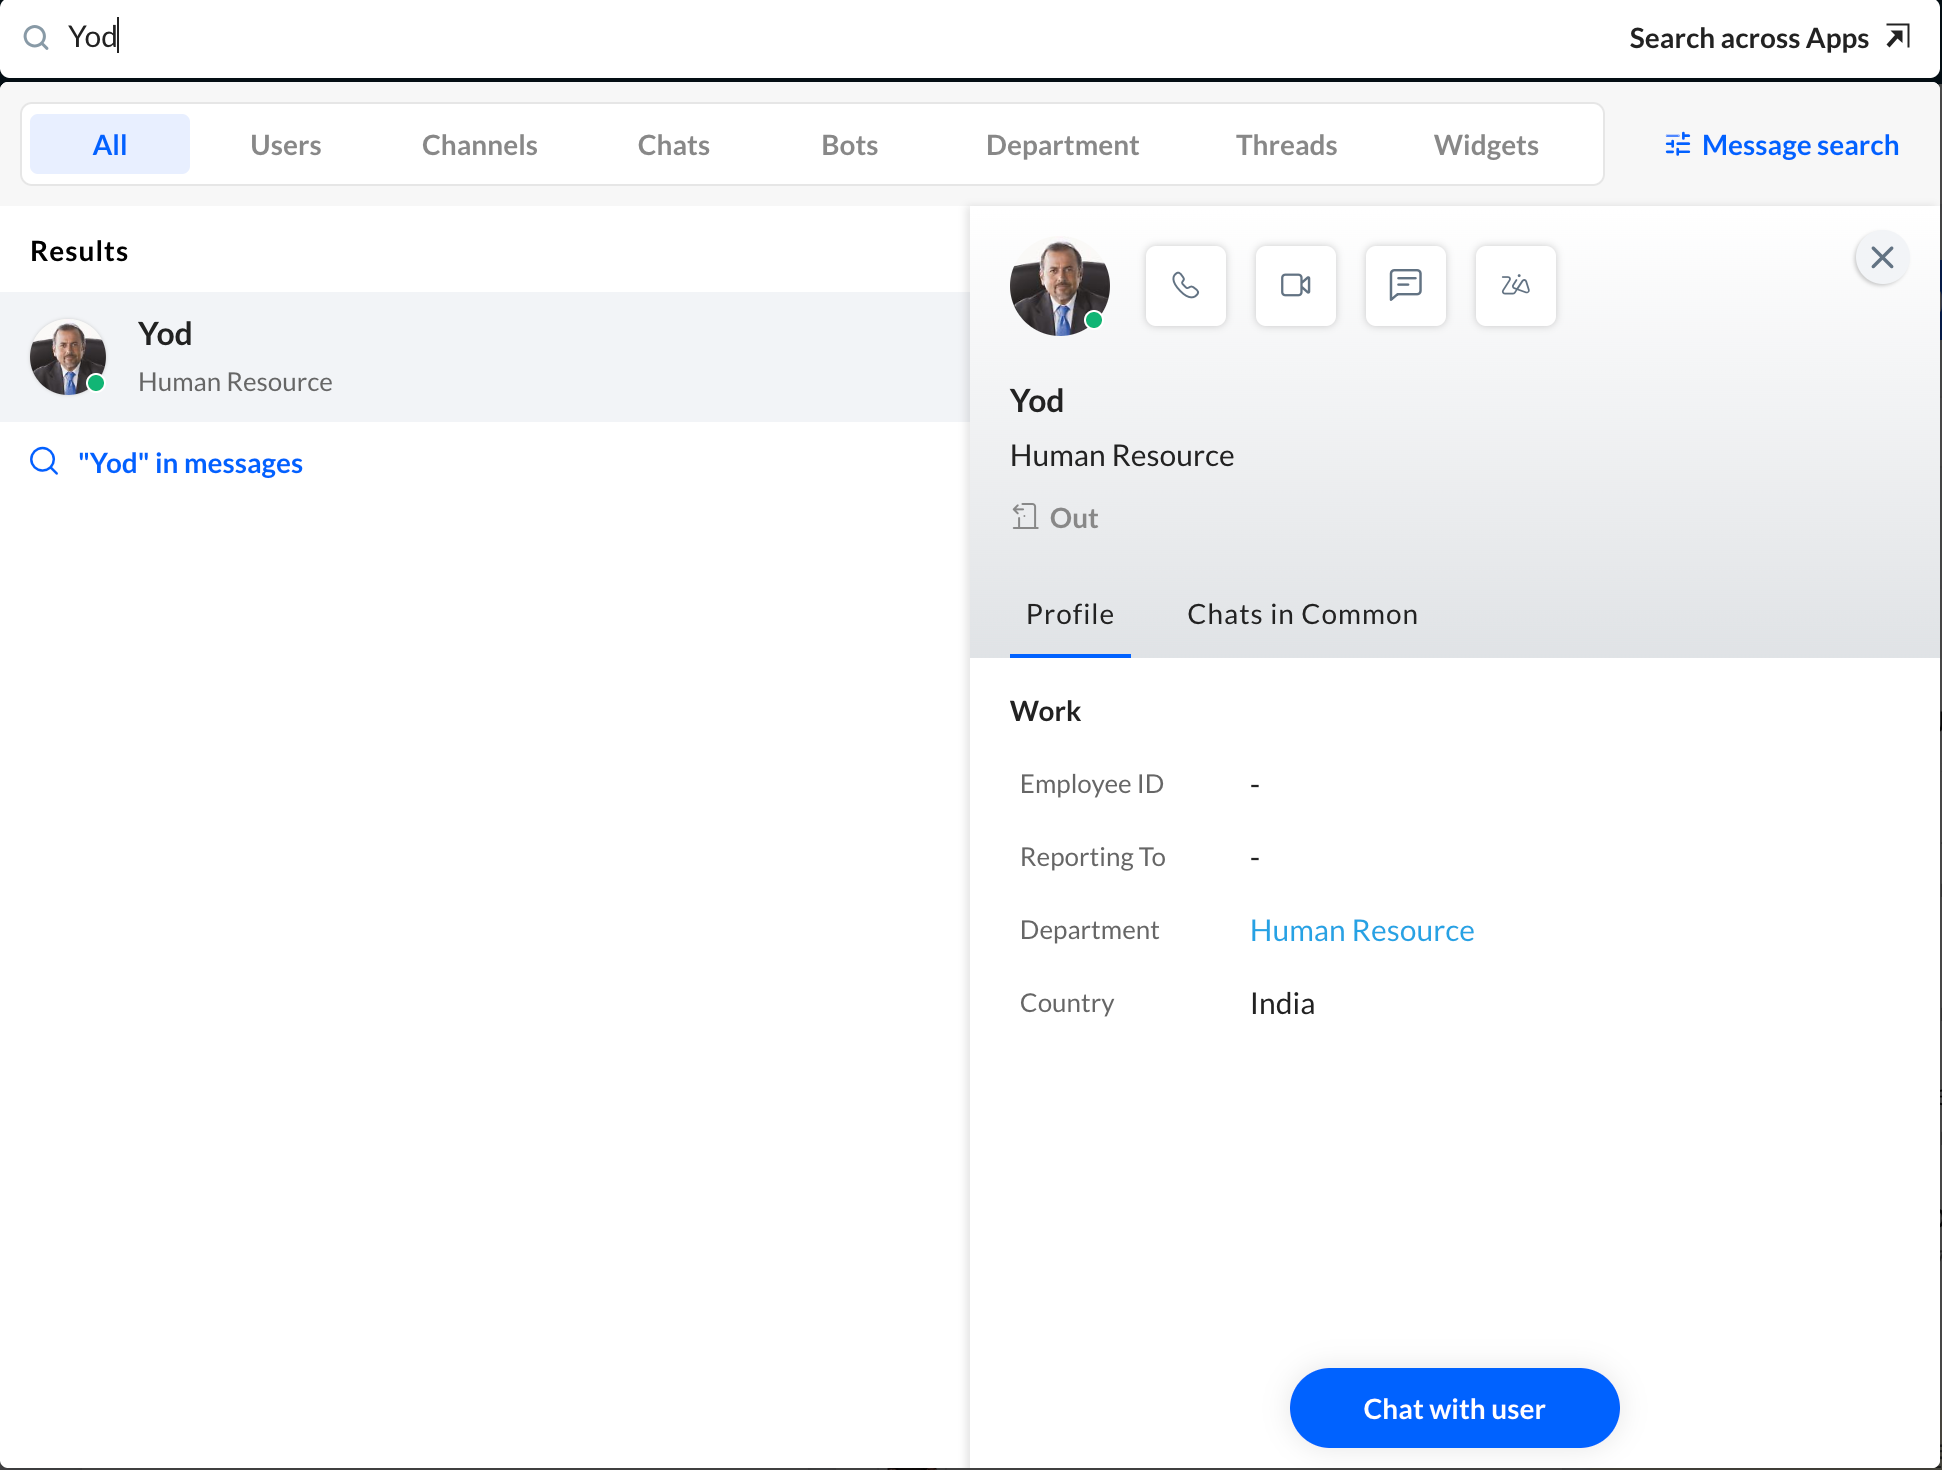Switch to the Users tab
1942x1470 pixels.
(x=285, y=145)
